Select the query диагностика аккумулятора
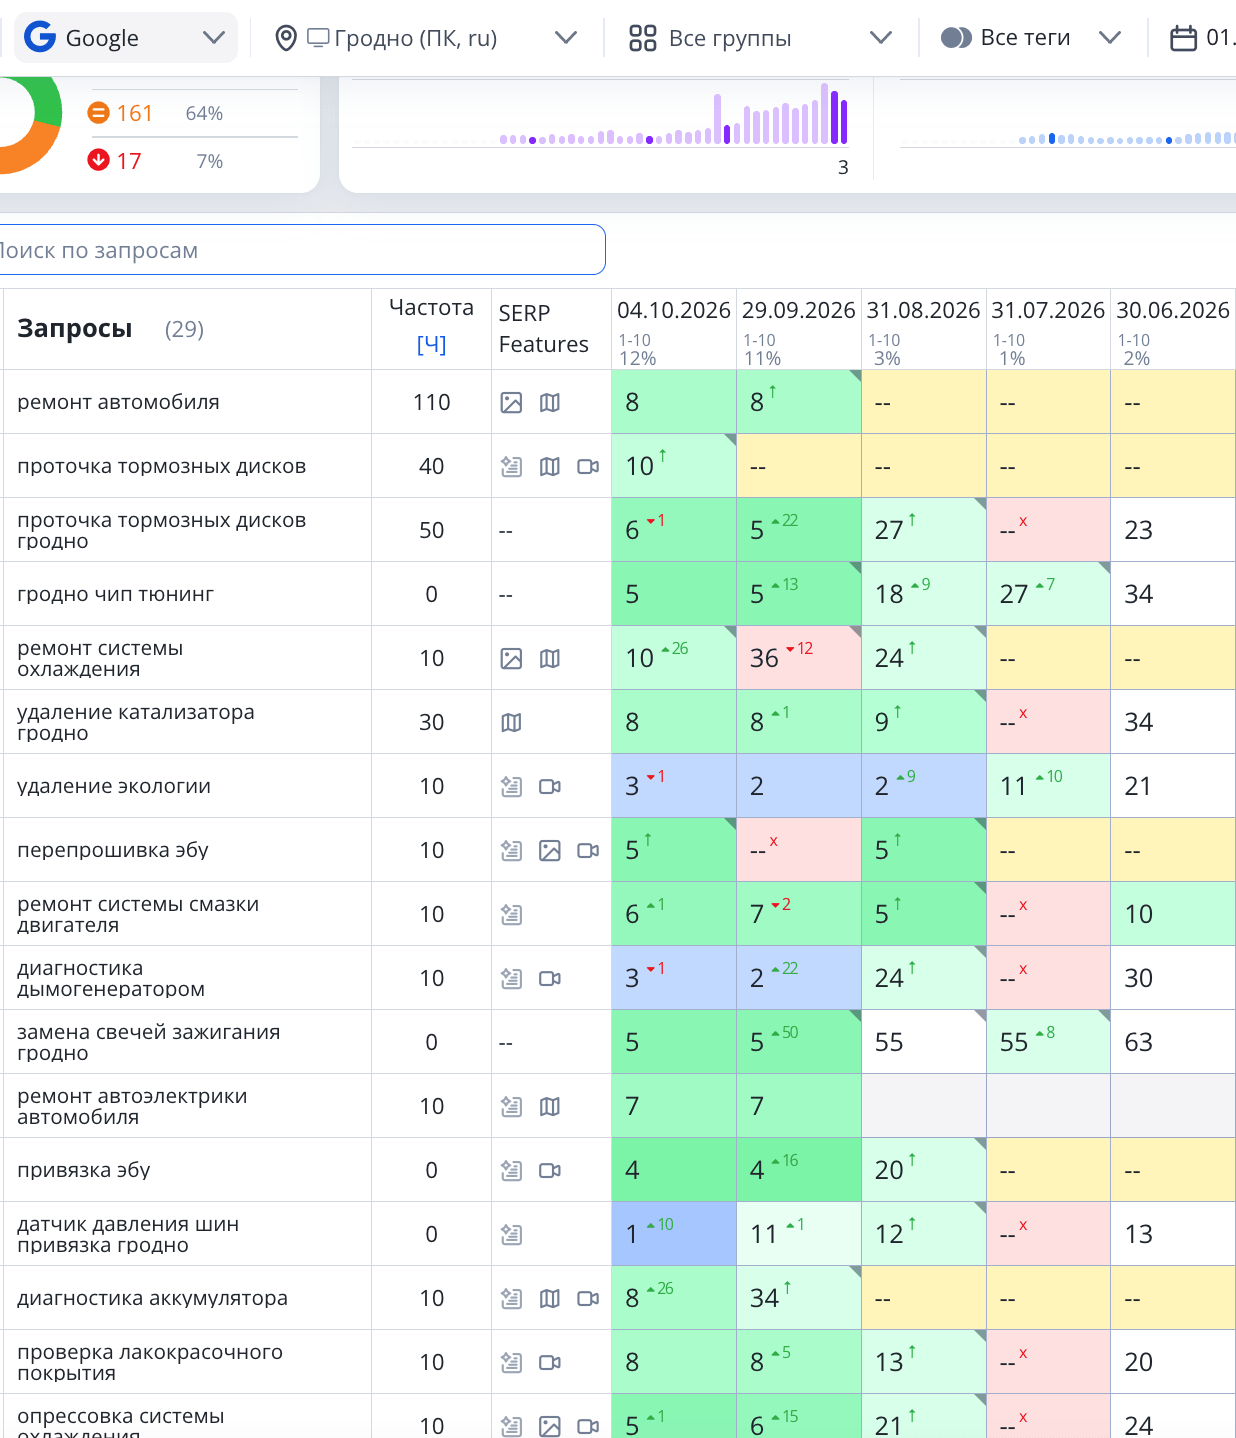1236x1438 pixels. click(152, 1298)
